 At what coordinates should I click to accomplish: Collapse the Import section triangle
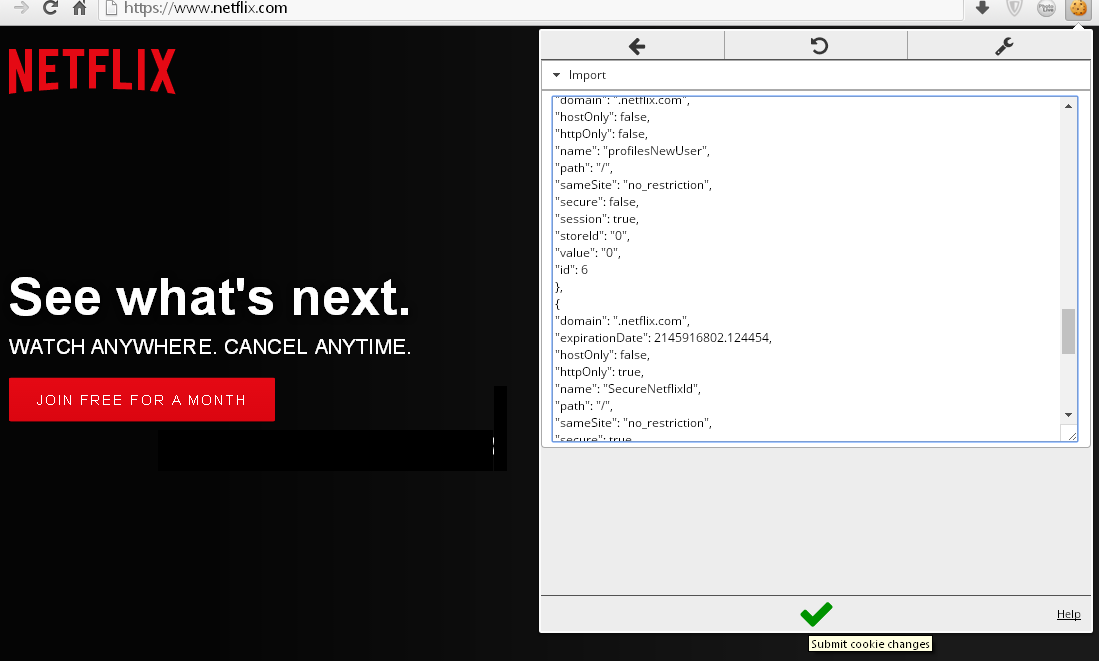pos(557,75)
